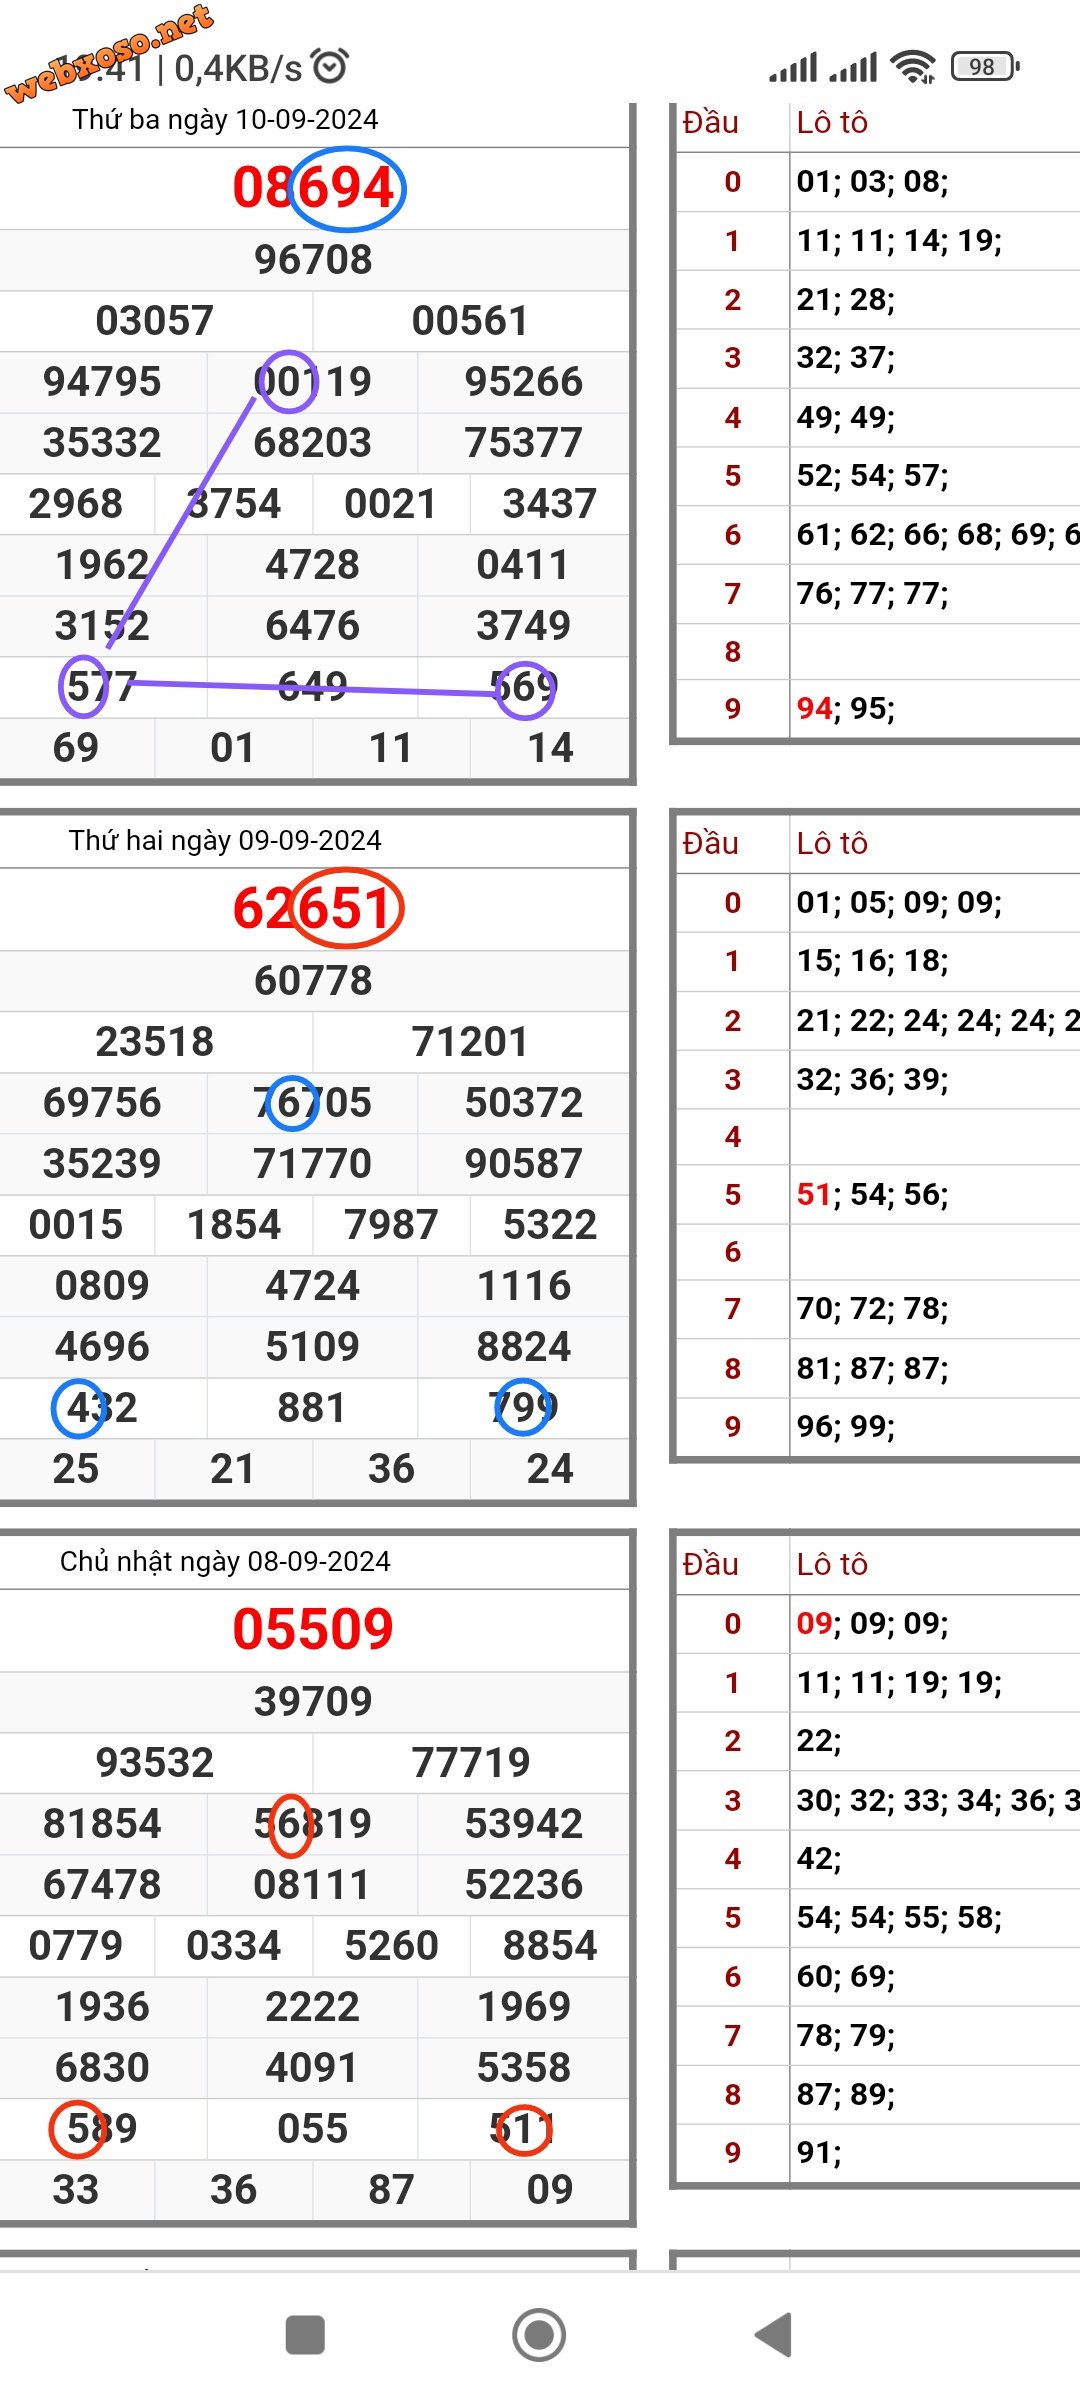Tap loto row '51; 54; 56;'
Viewport: 1080px width, 2400px height.
[872, 1195]
